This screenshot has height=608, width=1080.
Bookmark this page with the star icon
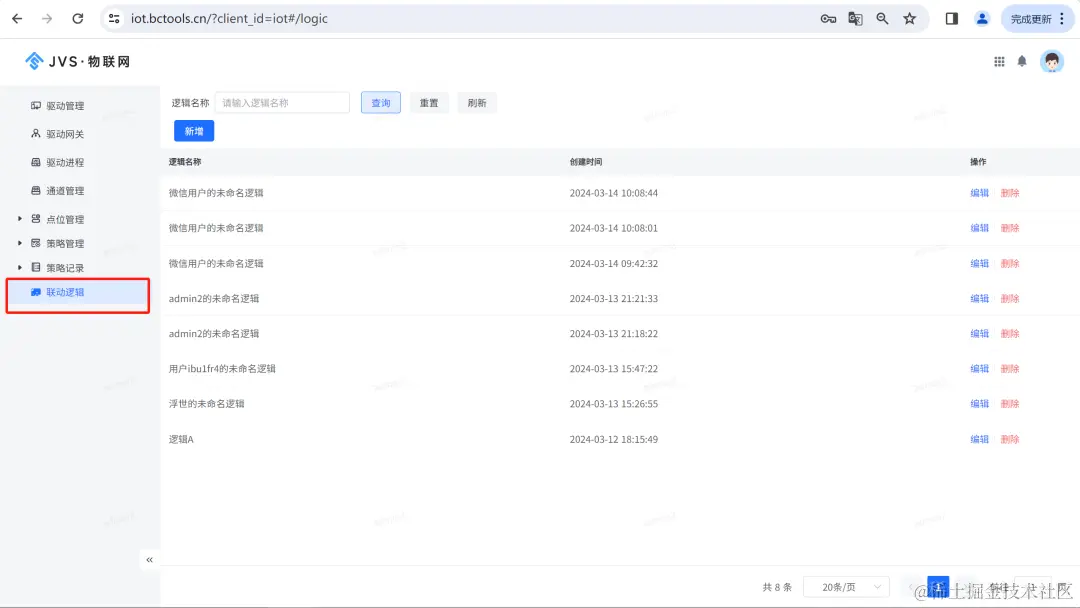910,19
